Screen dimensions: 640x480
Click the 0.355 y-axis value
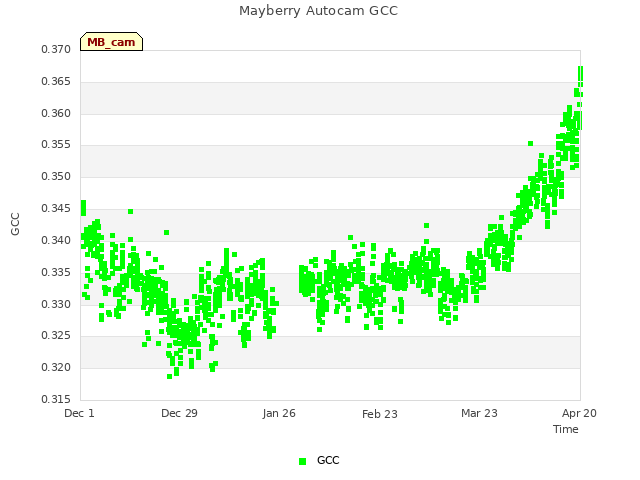56,144
